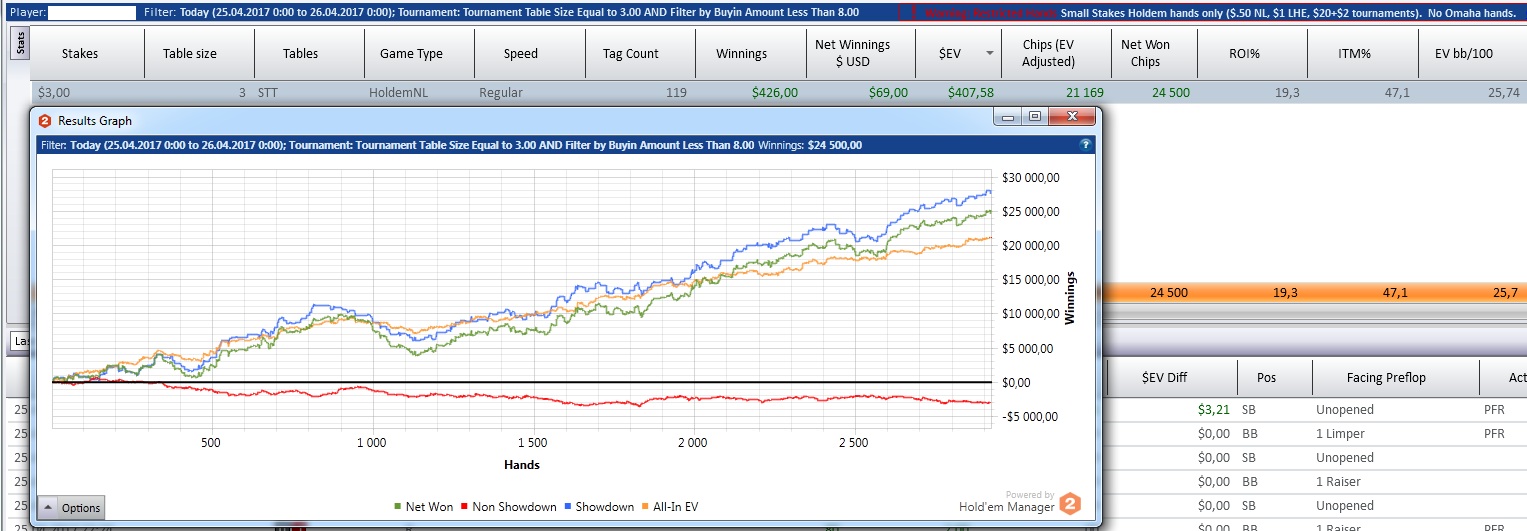Click the Results Graph window title icon
Screen dimensions: 1527x531
[x=45, y=120]
